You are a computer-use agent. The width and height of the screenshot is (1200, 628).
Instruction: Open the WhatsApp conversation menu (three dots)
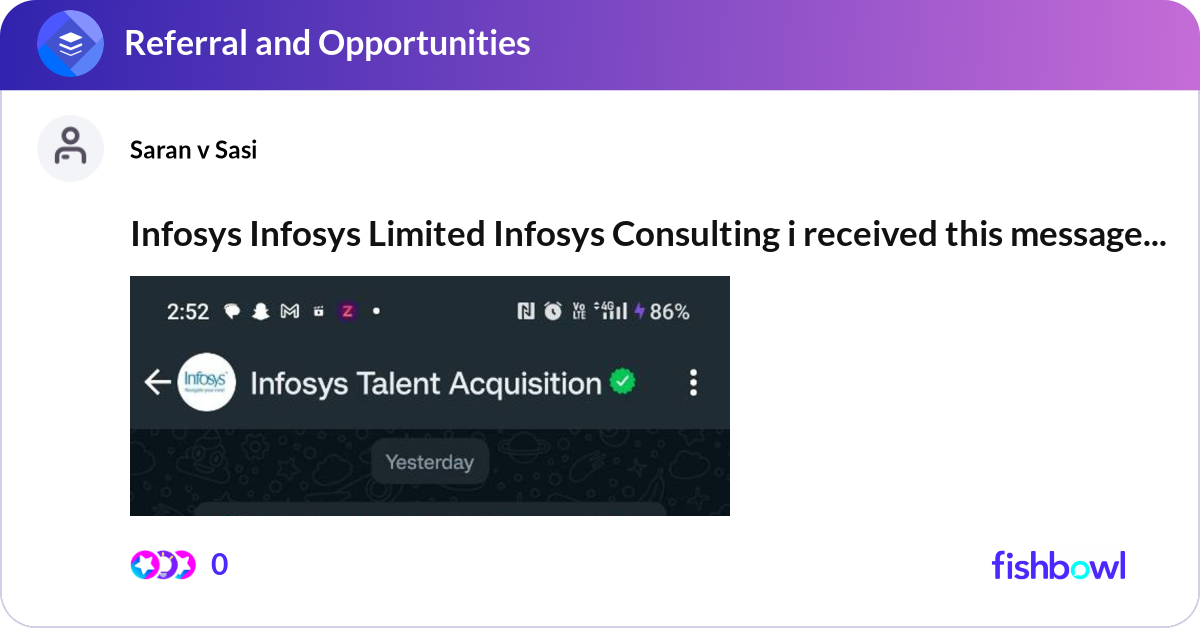click(693, 382)
